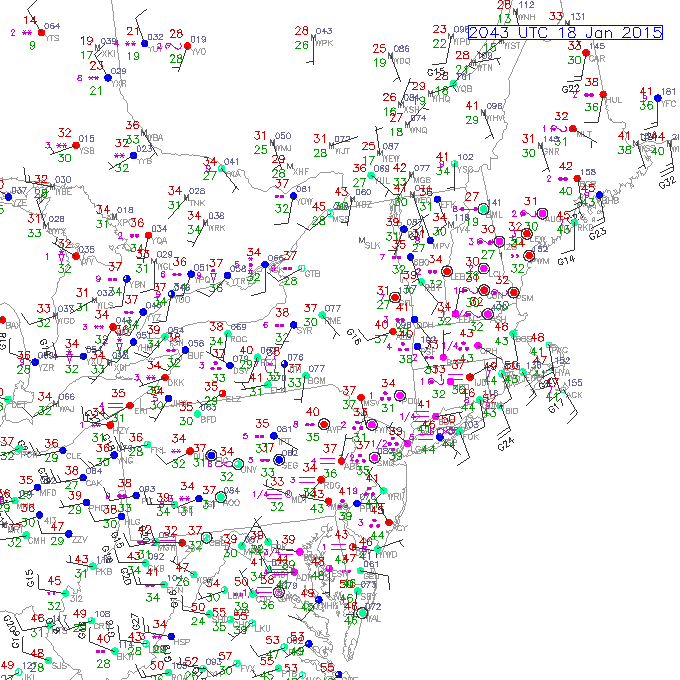Image resolution: width=680 pixels, height=680 pixels.
Task: Click the BGM station label
Action: pos(317,381)
